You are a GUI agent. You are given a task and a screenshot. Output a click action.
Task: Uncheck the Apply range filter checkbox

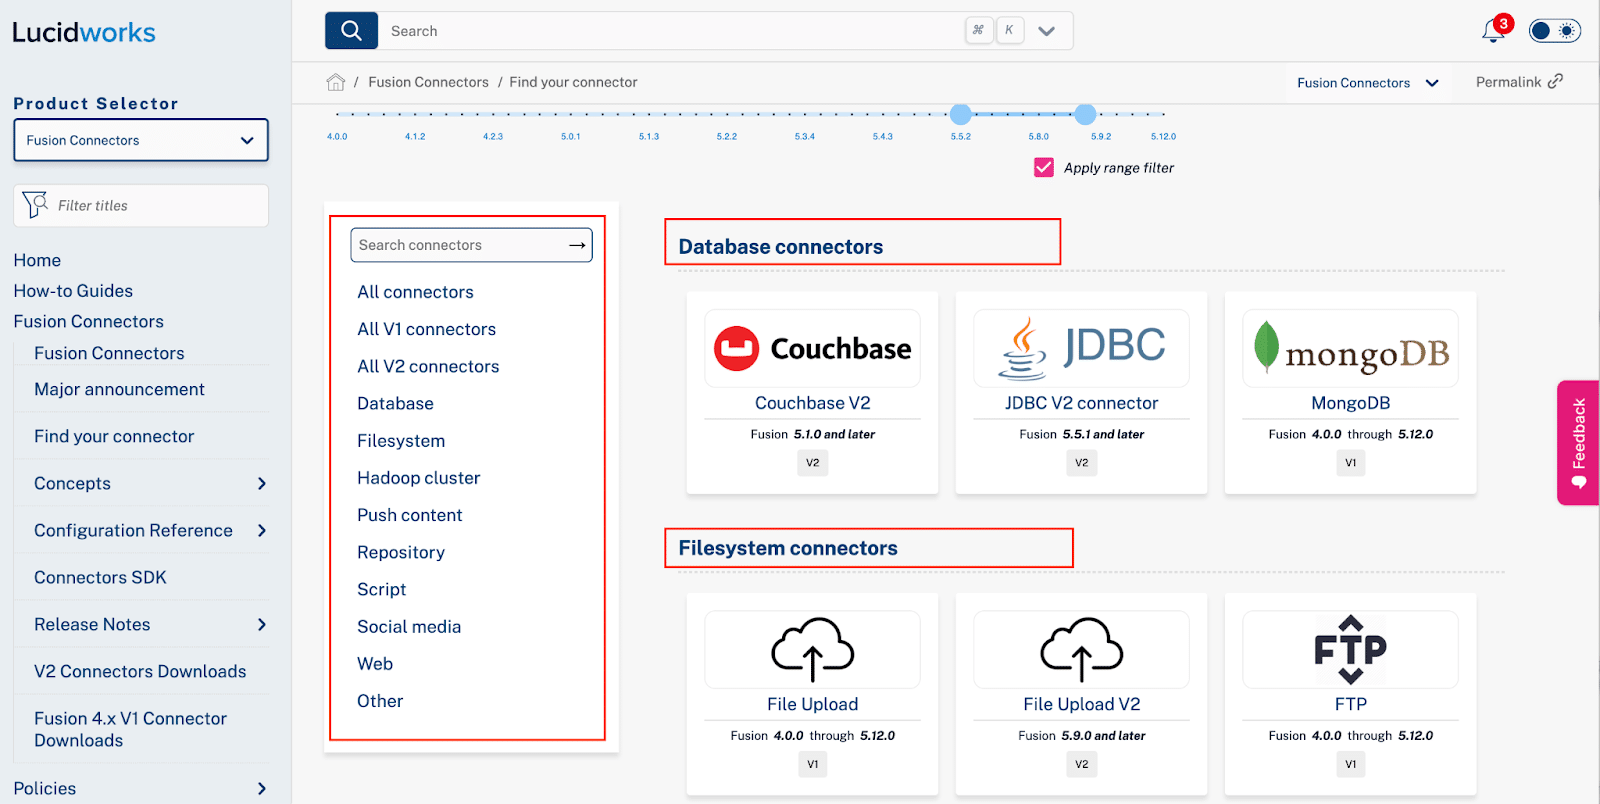point(1044,167)
